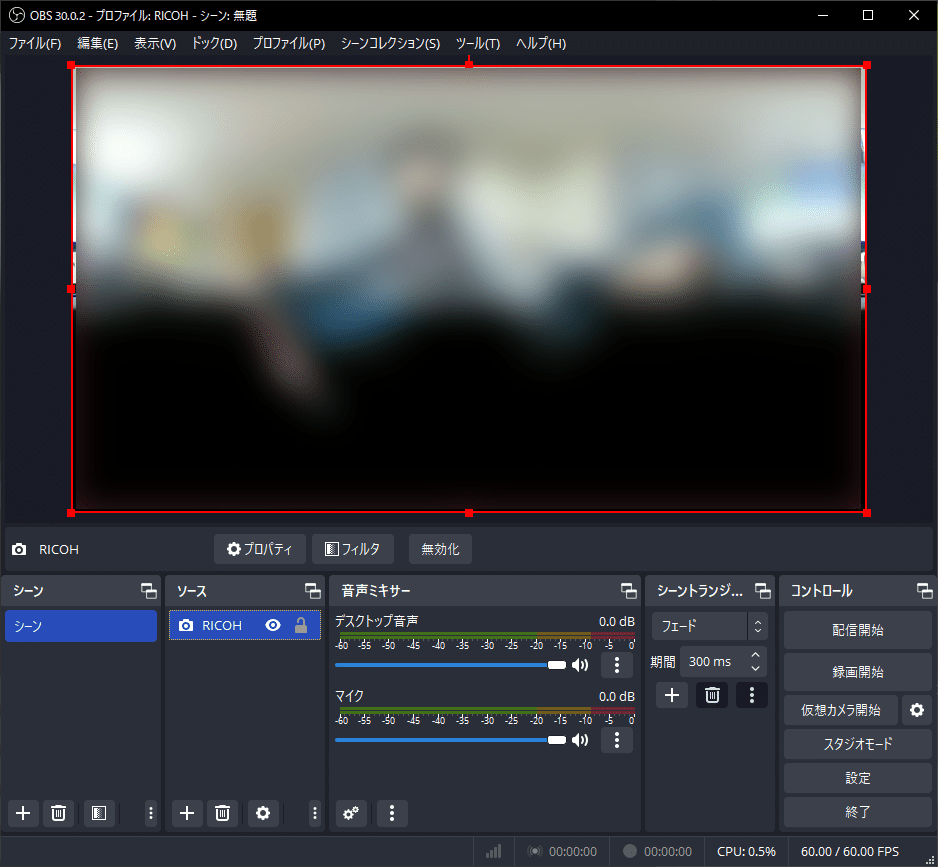Toggle visibility eye of RICOH source
The width and height of the screenshot is (938, 867).
point(273,625)
